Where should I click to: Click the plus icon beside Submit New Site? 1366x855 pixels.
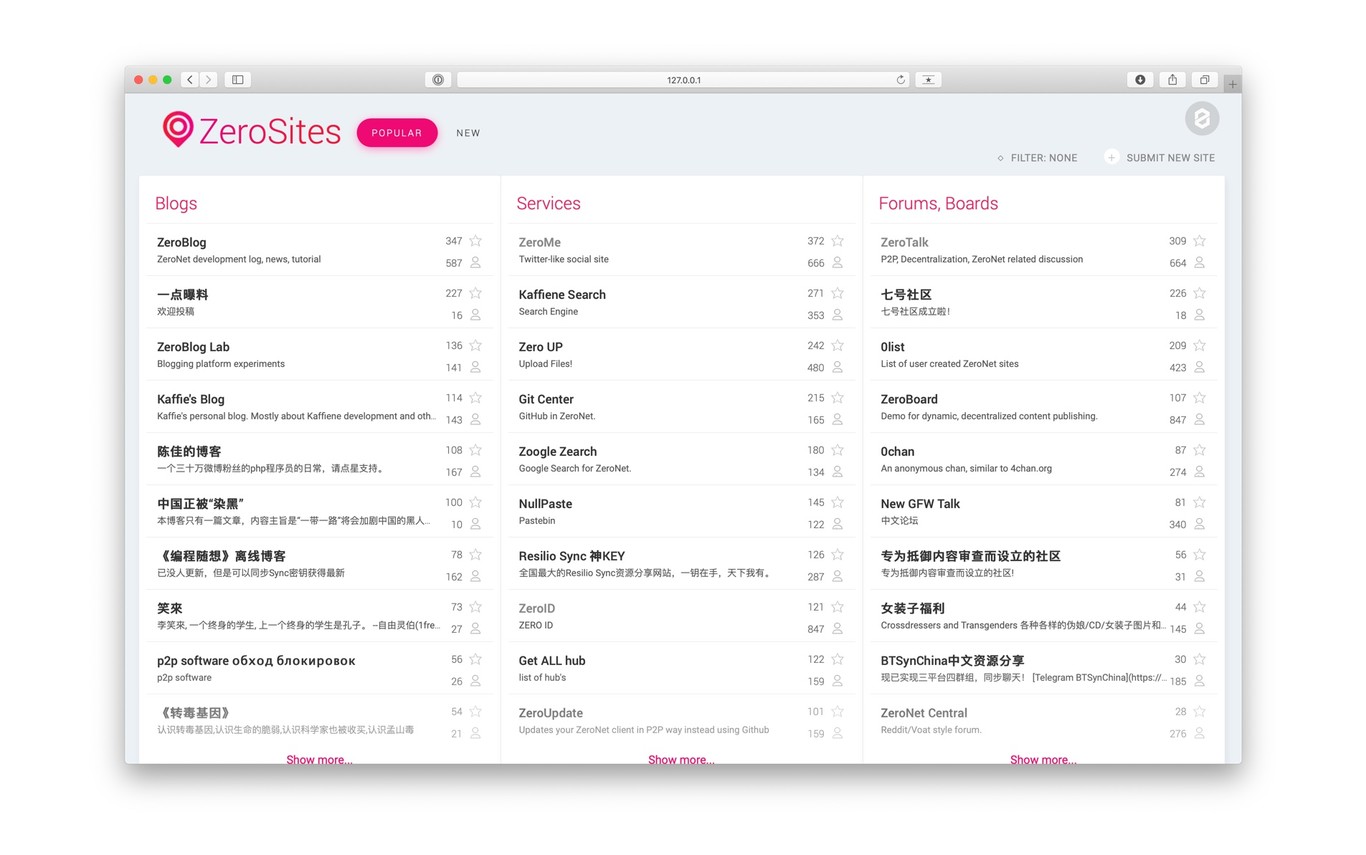[1111, 157]
